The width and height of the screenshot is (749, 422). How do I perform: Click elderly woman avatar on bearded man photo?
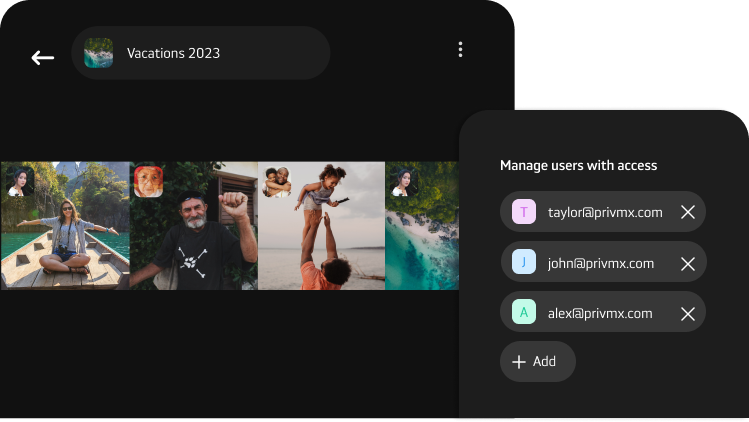coord(149,182)
